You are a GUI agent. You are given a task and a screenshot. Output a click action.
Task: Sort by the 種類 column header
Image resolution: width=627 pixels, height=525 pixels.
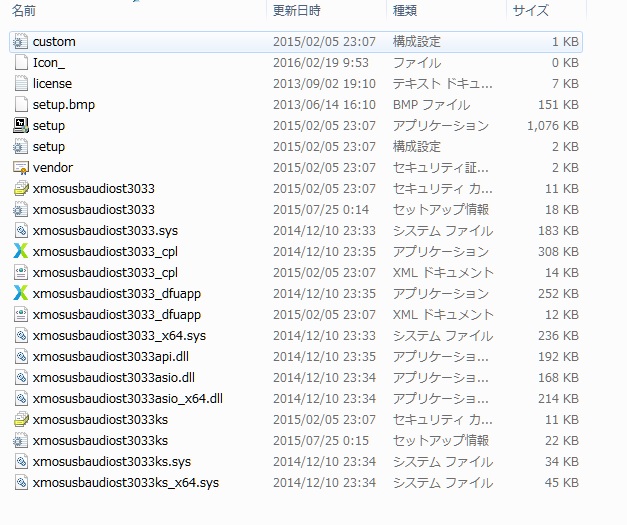click(x=405, y=10)
